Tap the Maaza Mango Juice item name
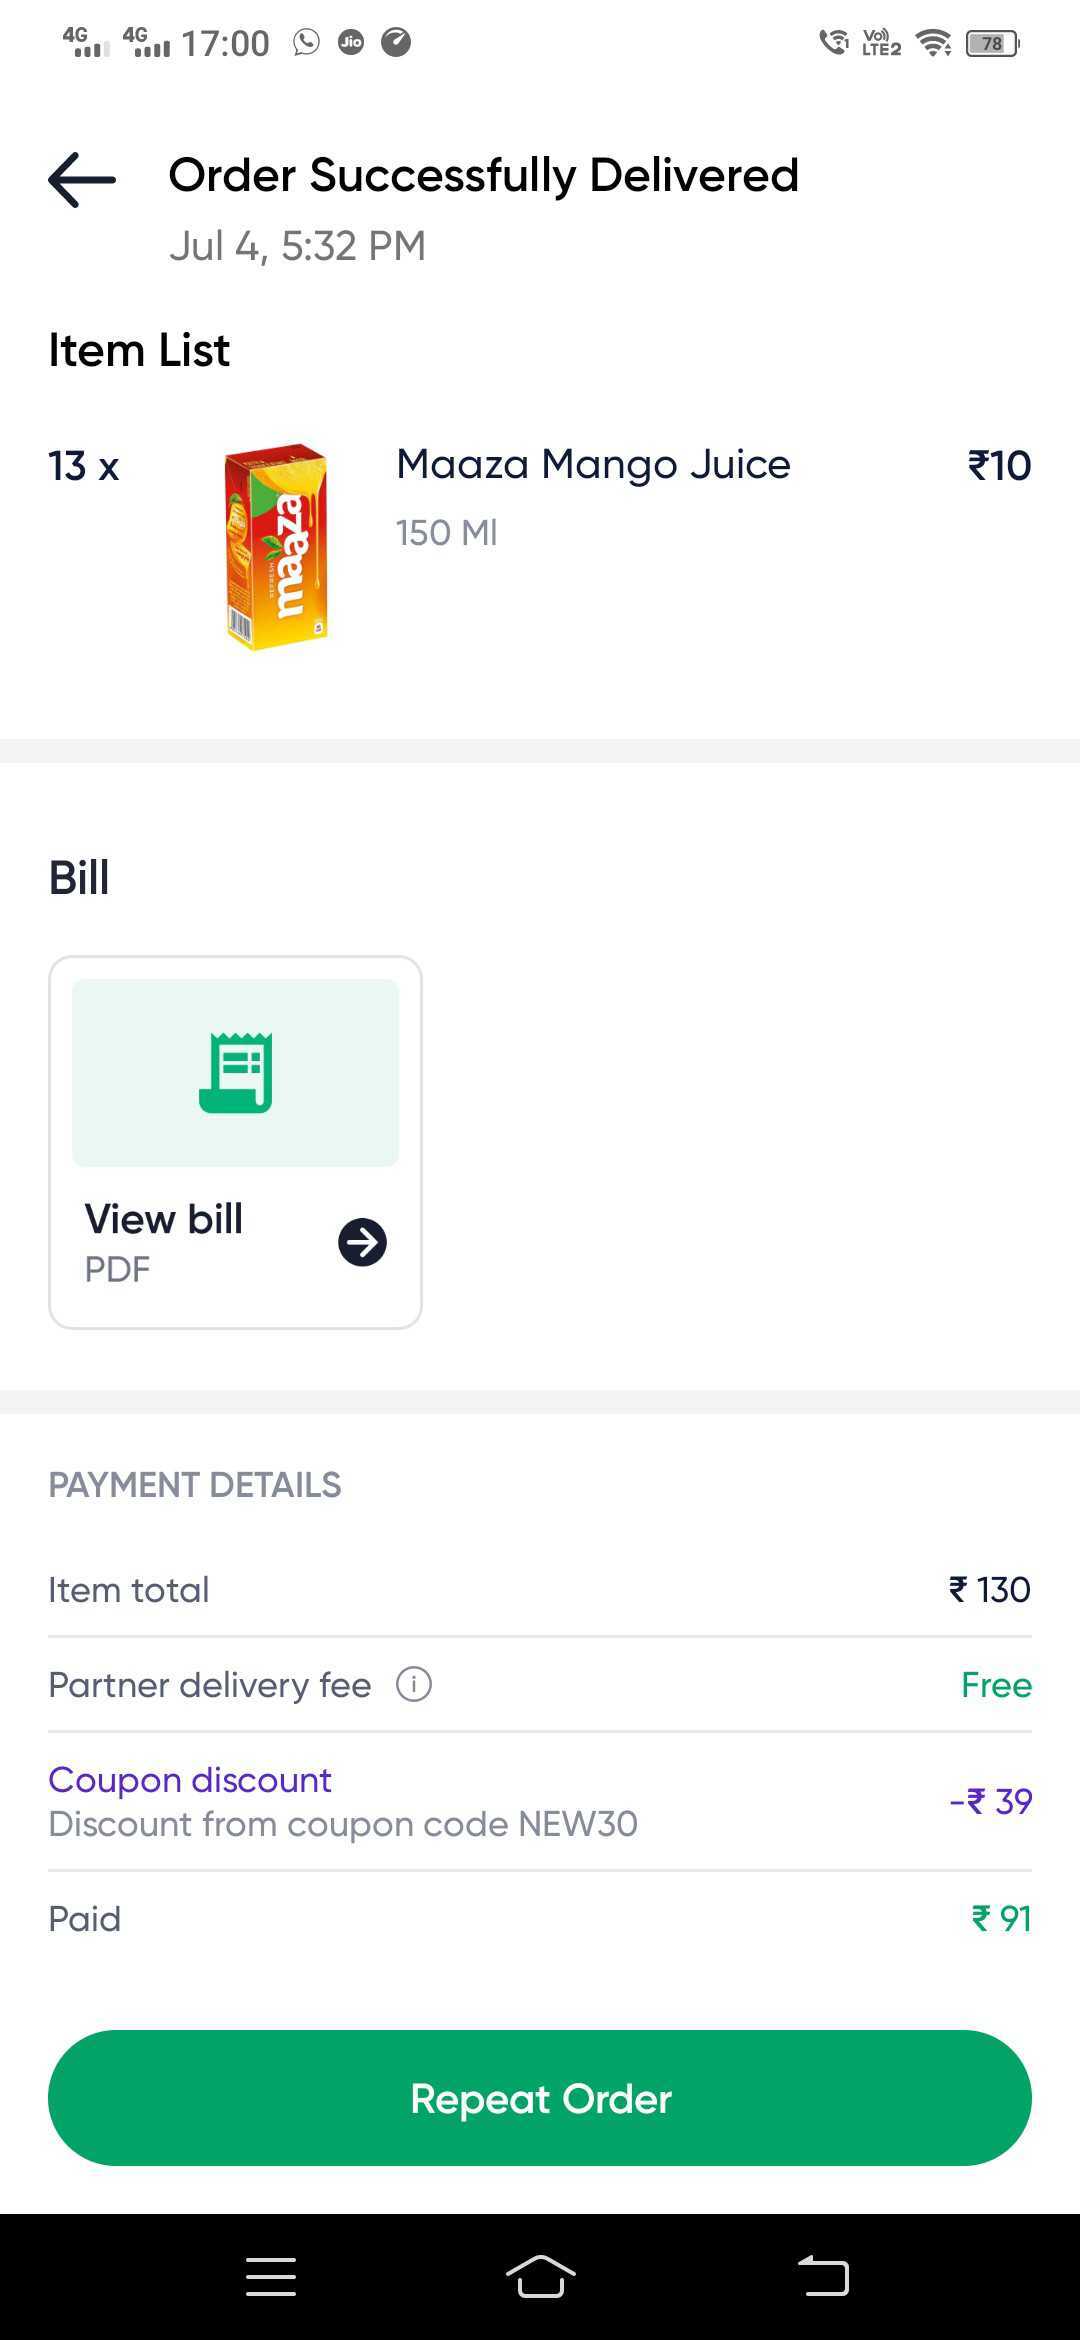Image resolution: width=1080 pixels, height=2340 pixels. pyautogui.click(x=593, y=464)
